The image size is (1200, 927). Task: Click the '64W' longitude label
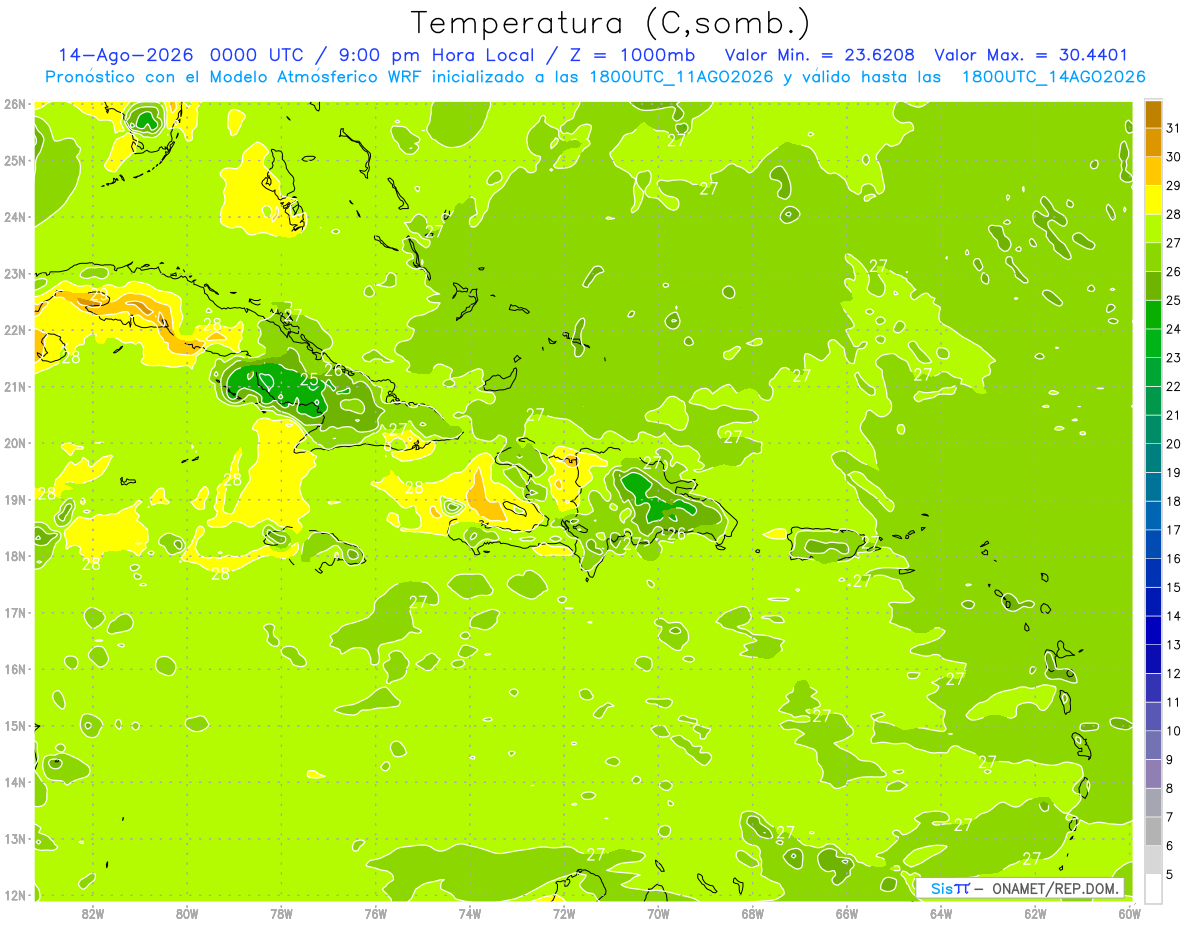tap(941, 914)
